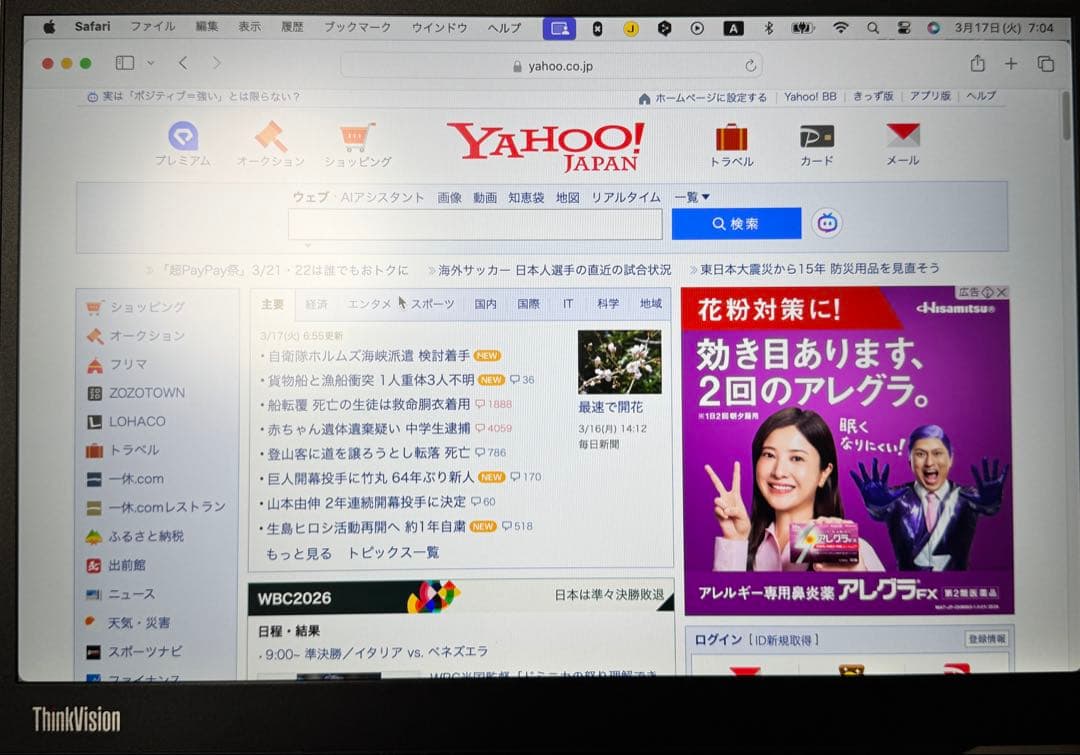Open the Bluetooth menu bar icon
The width and height of the screenshot is (1080, 755).
(x=769, y=28)
